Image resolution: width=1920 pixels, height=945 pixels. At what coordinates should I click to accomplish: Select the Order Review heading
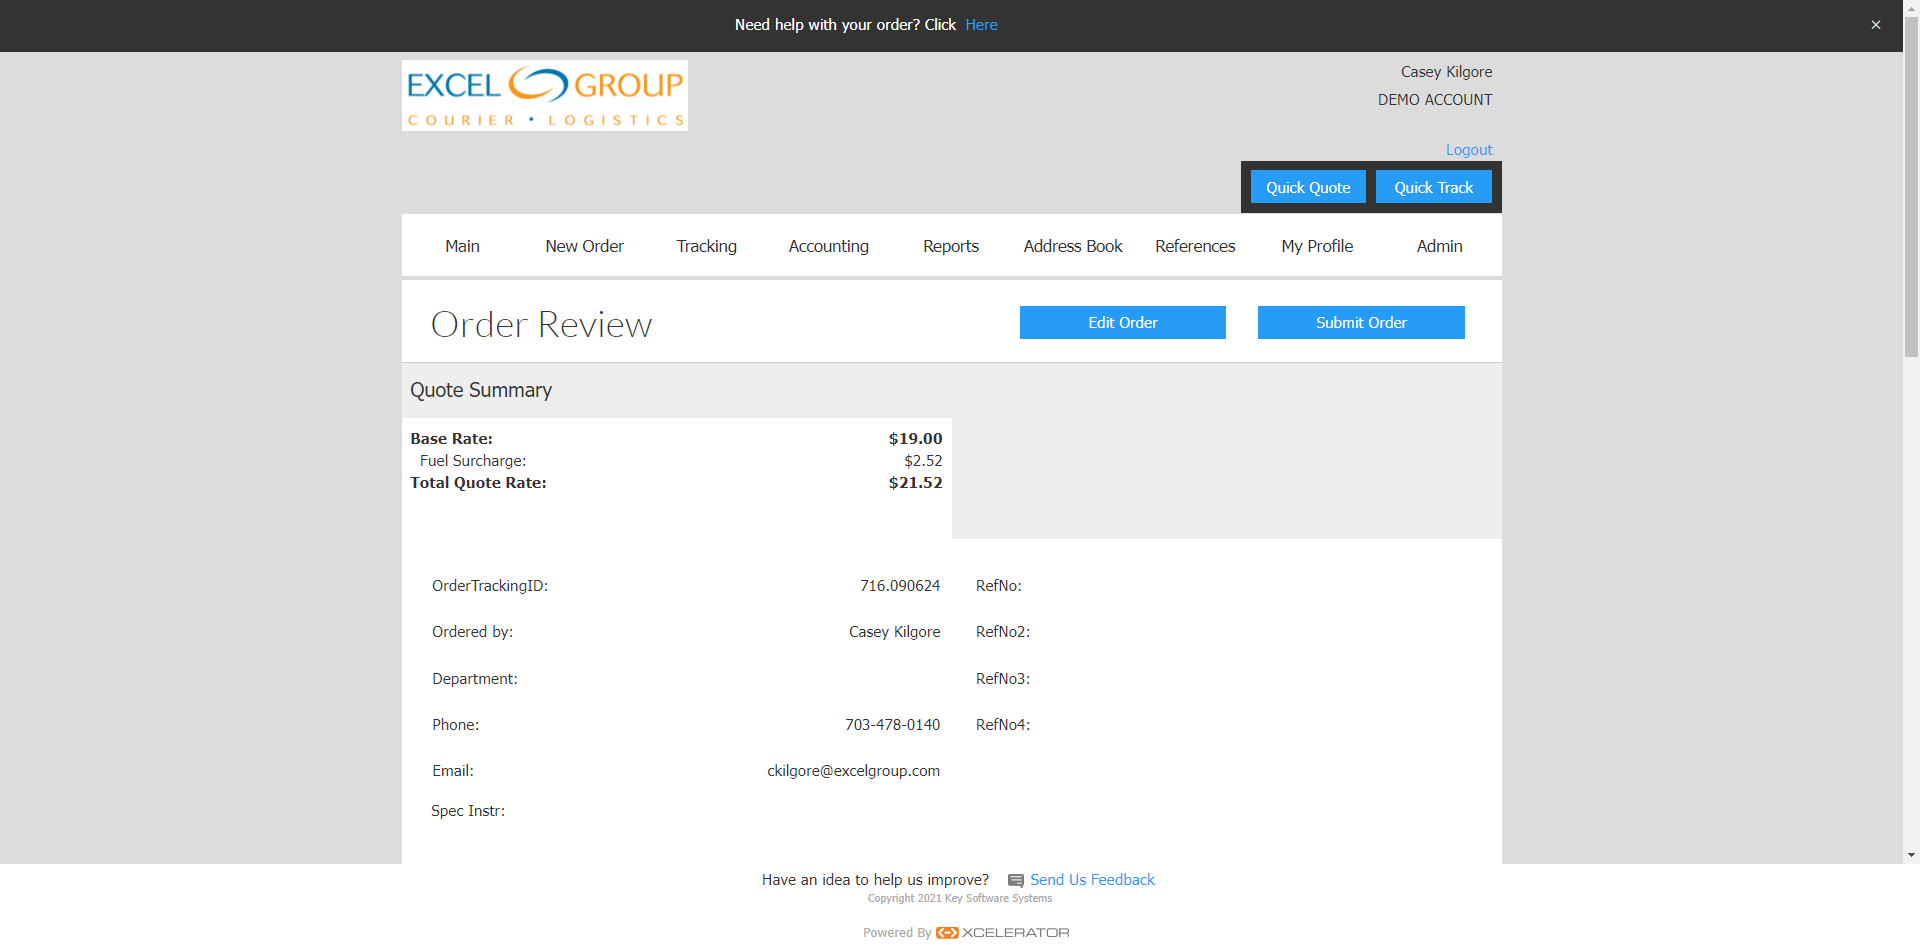(541, 324)
